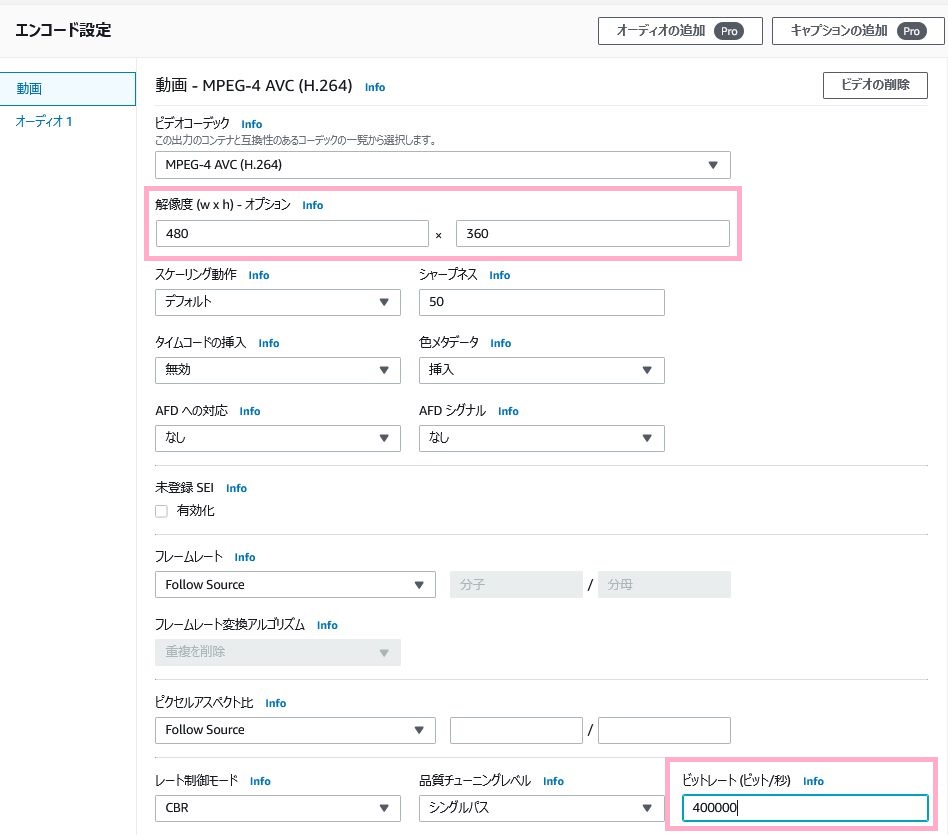Expand the フレームレート Follow Source dropdown
The image size is (948, 835).
point(295,585)
